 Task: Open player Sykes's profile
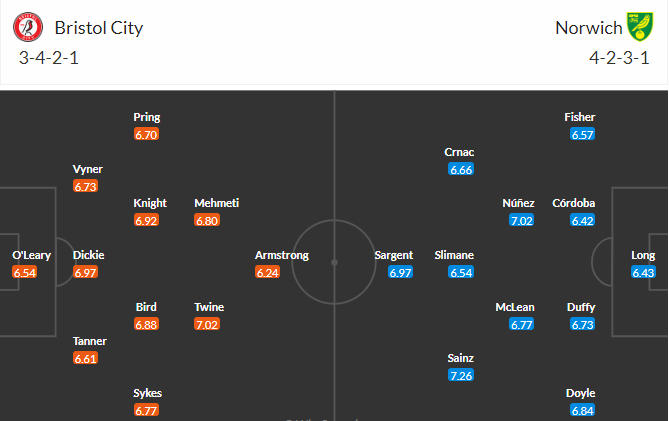click(x=148, y=393)
